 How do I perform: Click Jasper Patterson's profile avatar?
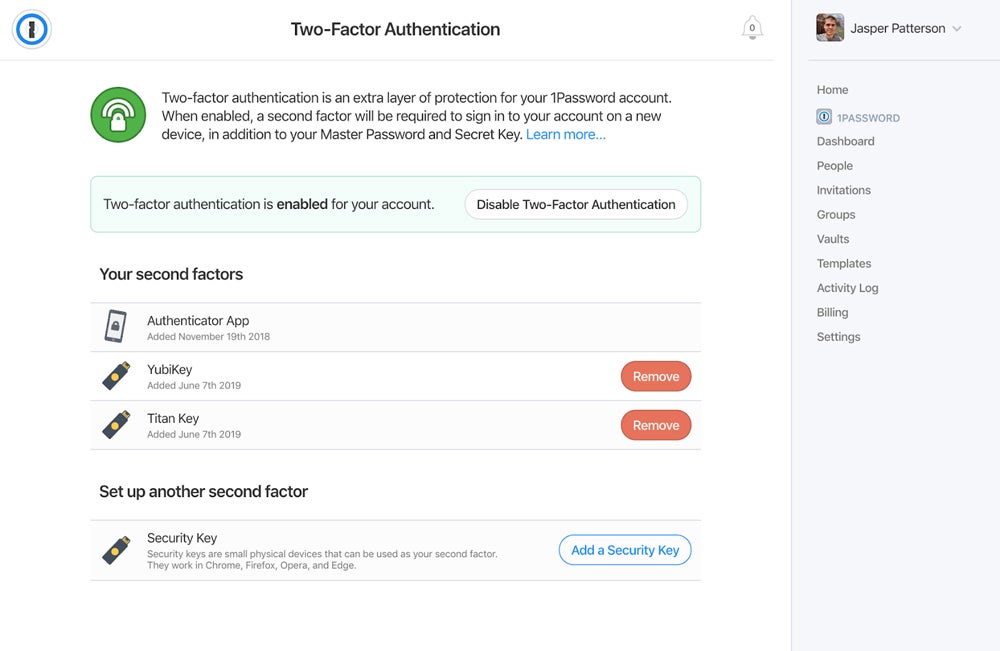[830, 28]
